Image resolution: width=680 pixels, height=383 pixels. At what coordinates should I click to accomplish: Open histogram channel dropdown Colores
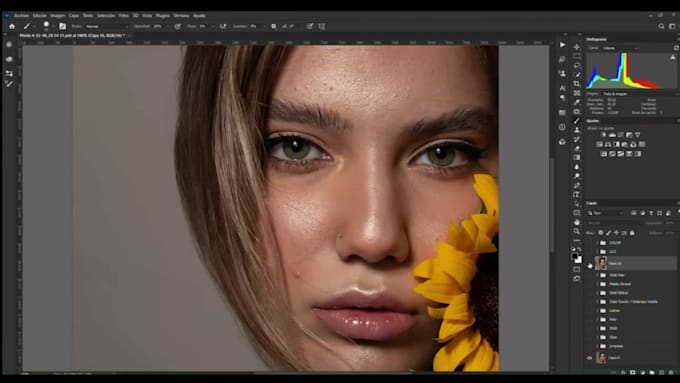(620, 48)
